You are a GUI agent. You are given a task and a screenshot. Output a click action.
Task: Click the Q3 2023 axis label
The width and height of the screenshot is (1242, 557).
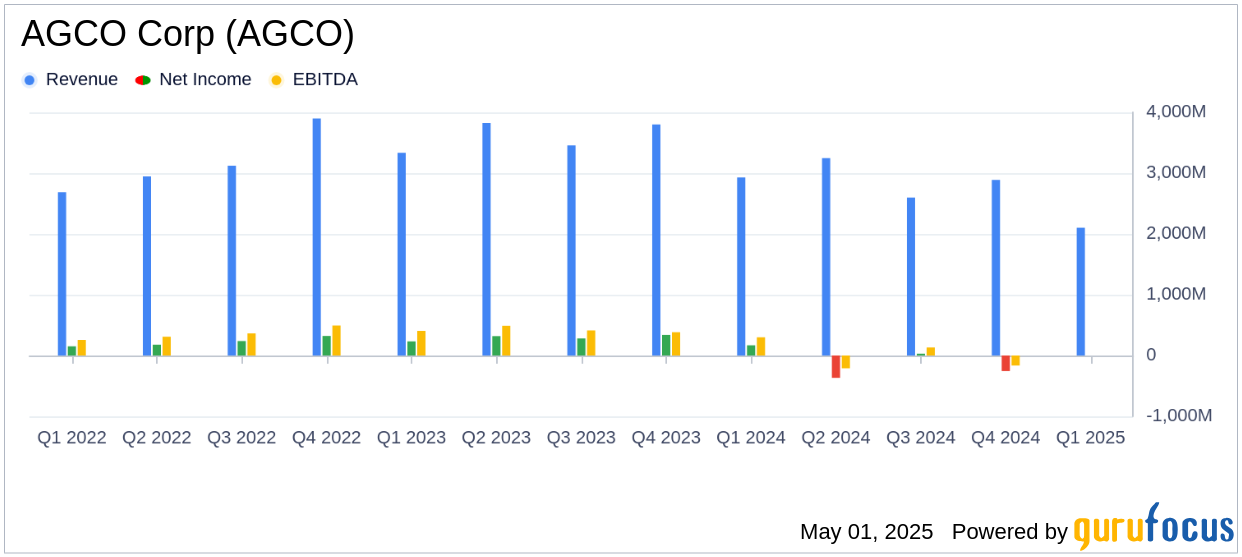point(582,438)
